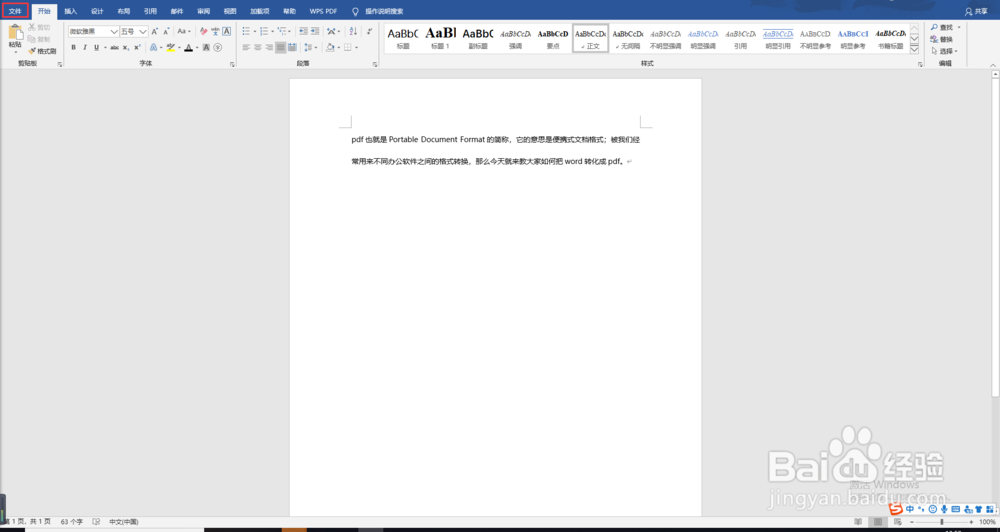Click the Sogou IME microphone icon
Screen dimensions: 1000x532
(x=944, y=509)
